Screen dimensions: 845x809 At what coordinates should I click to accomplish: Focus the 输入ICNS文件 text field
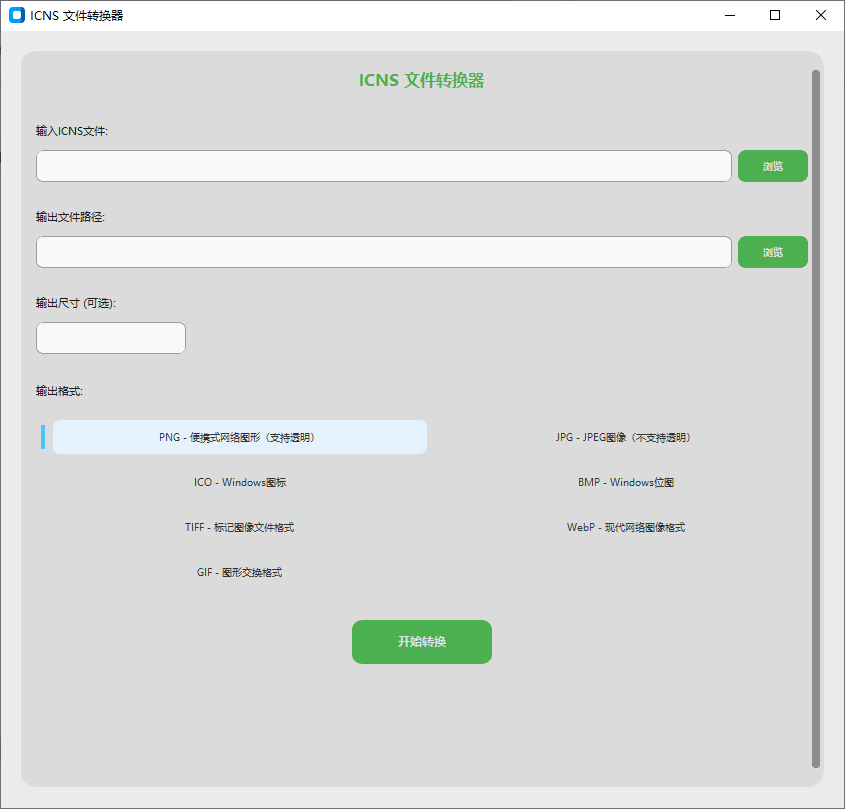tap(383, 166)
